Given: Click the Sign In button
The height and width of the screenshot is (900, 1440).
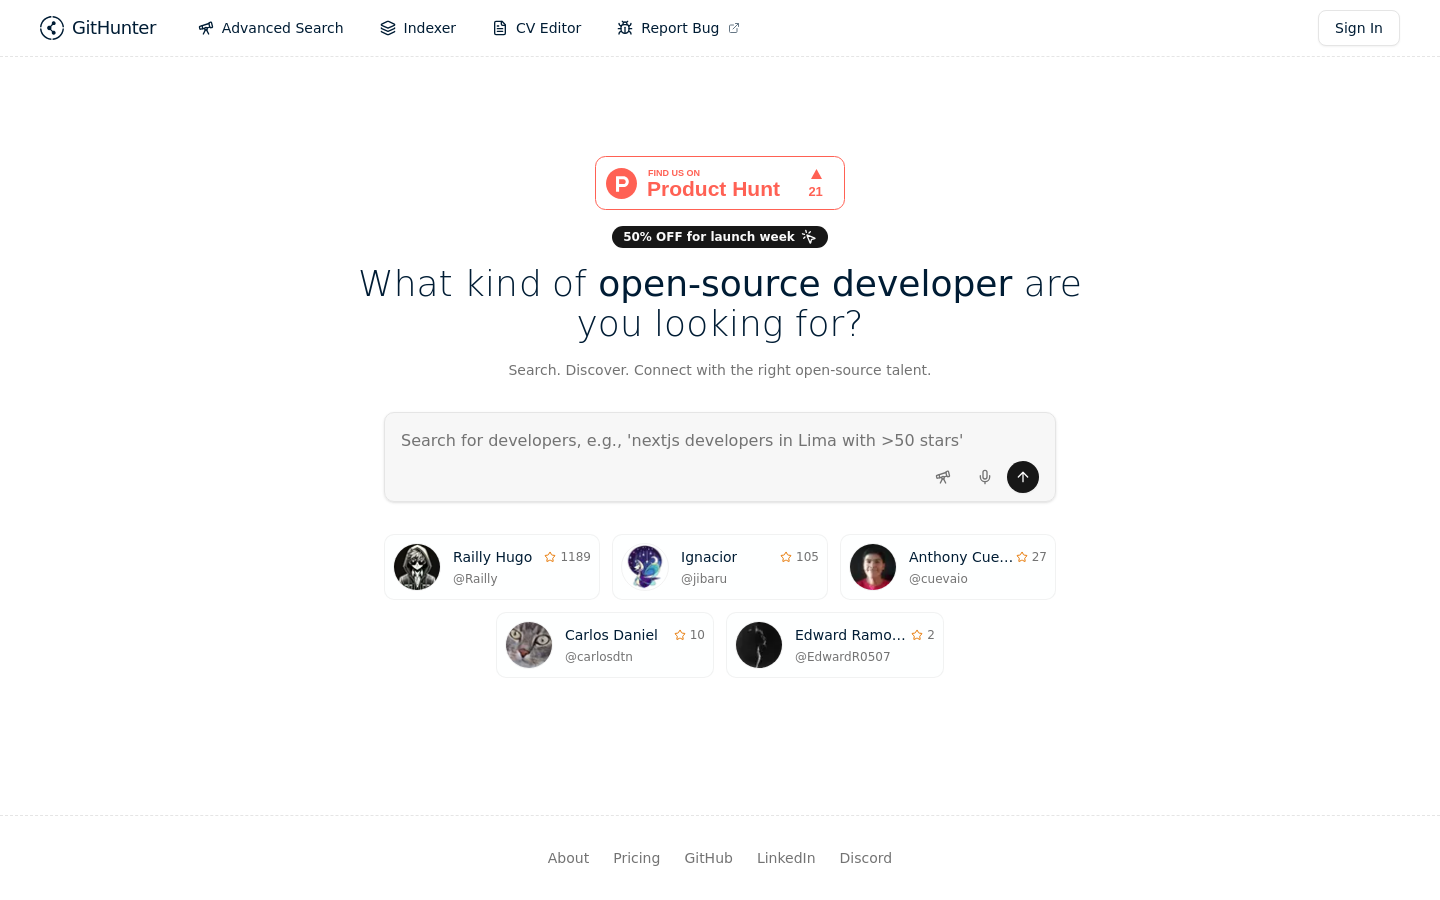Looking at the screenshot, I should tap(1359, 28).
